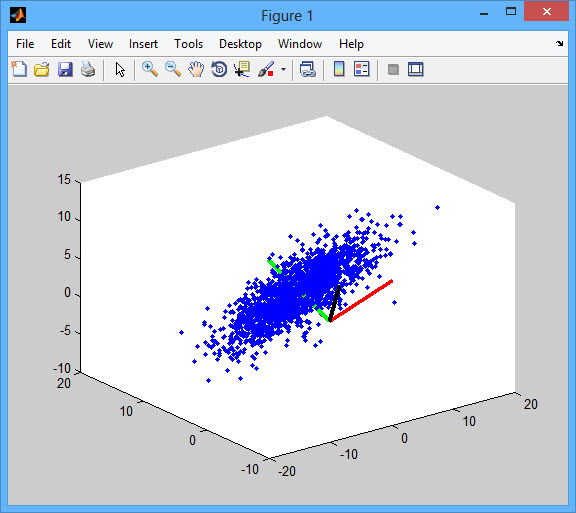Viewport: 576px width, 513px height.
Task: Toggle the Data Cursor tool
Action: [242, 69]
